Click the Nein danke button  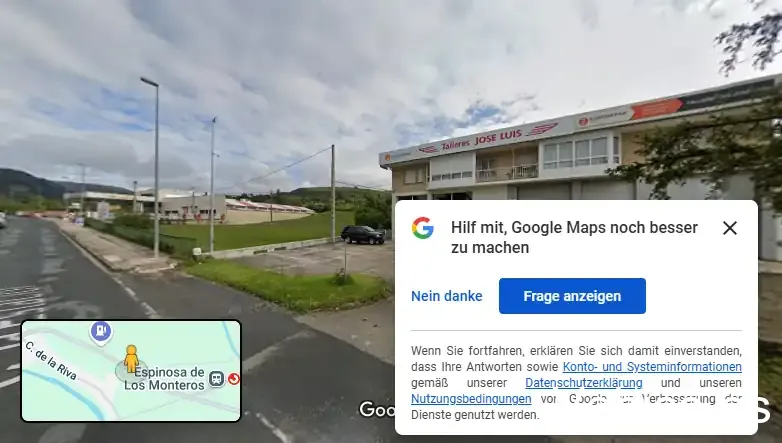446,296
